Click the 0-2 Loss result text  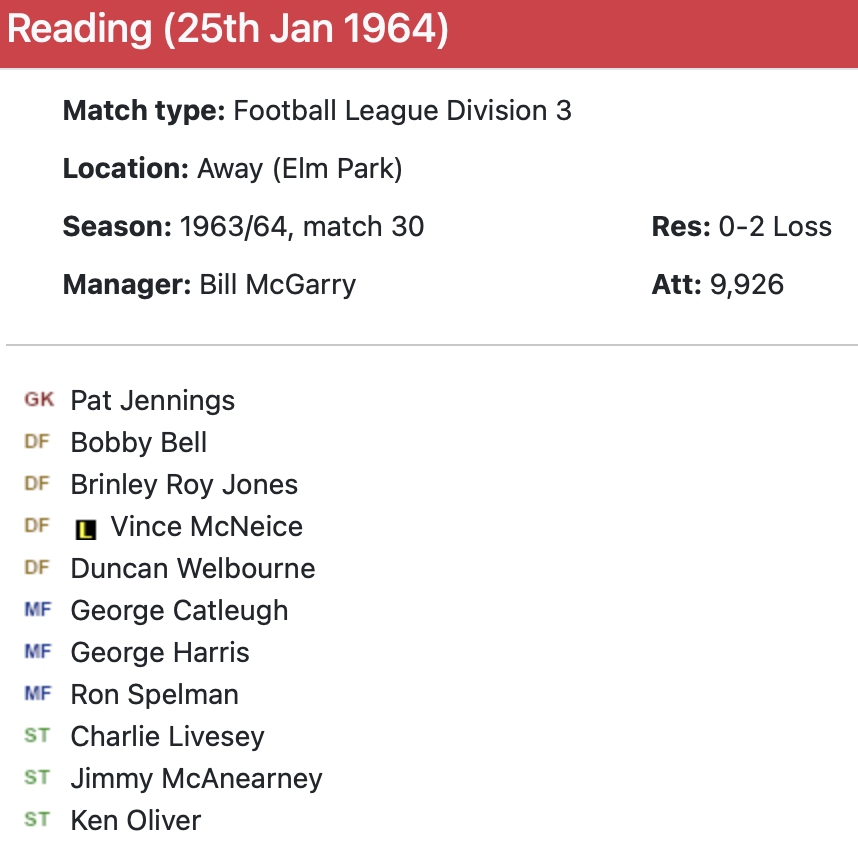click(x=774, y=227)
